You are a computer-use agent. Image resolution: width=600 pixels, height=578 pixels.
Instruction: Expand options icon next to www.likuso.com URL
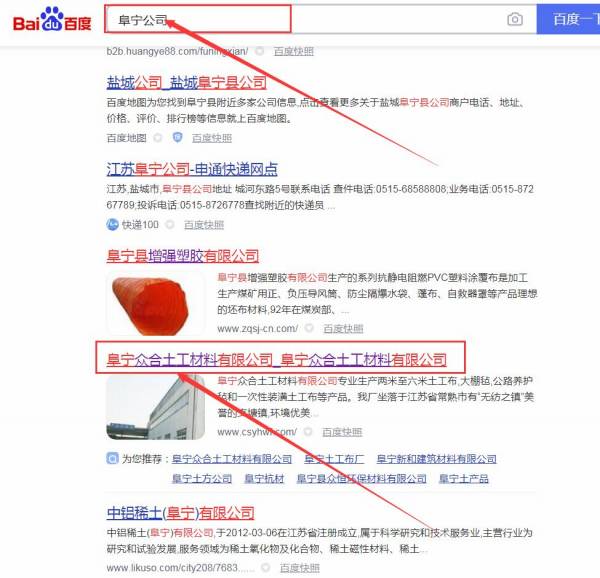266,567
